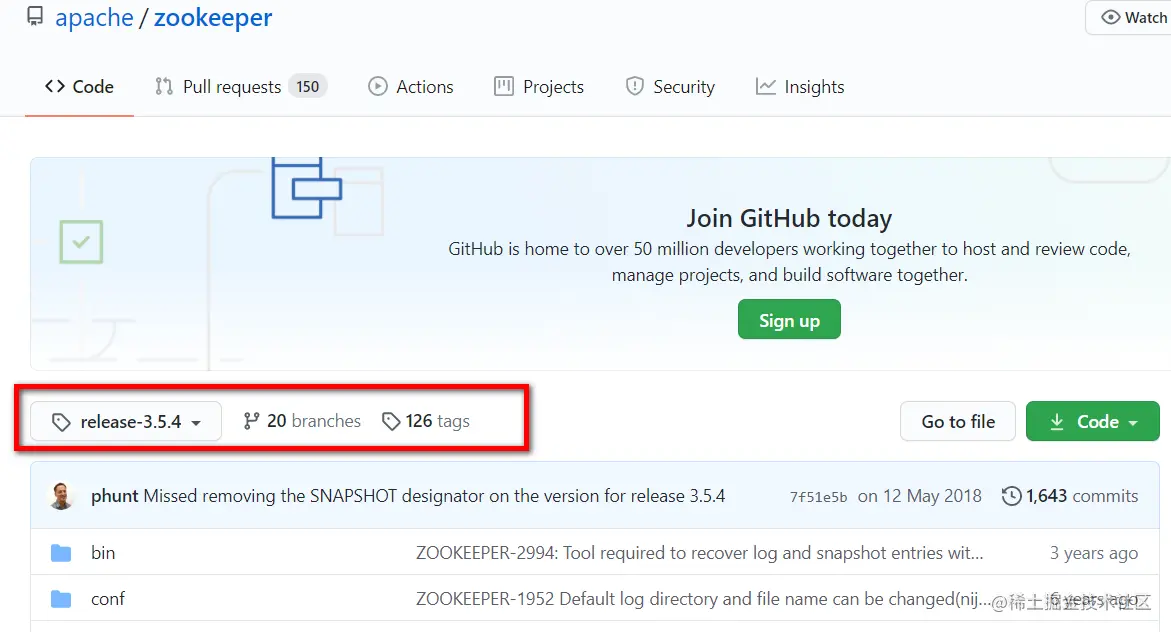
Task: Open the bin folder
Action: point(103,553)
